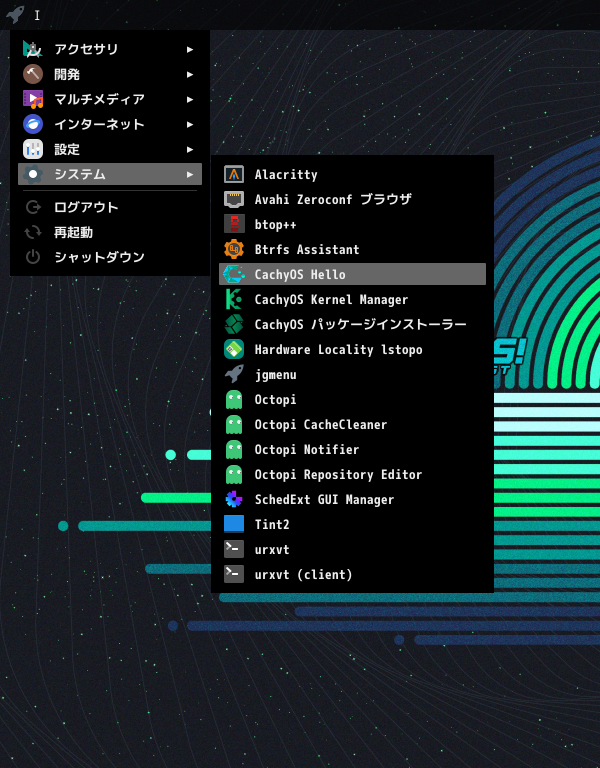
Task: Select the jgmenu text entry
Action: [x=275, y=375]
